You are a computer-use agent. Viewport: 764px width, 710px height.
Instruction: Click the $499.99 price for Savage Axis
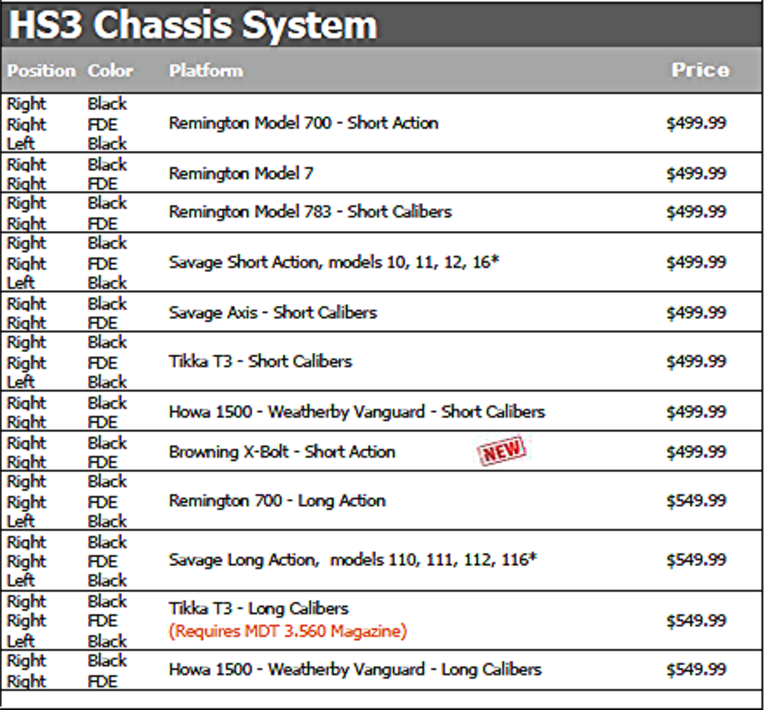pos(696,312)
